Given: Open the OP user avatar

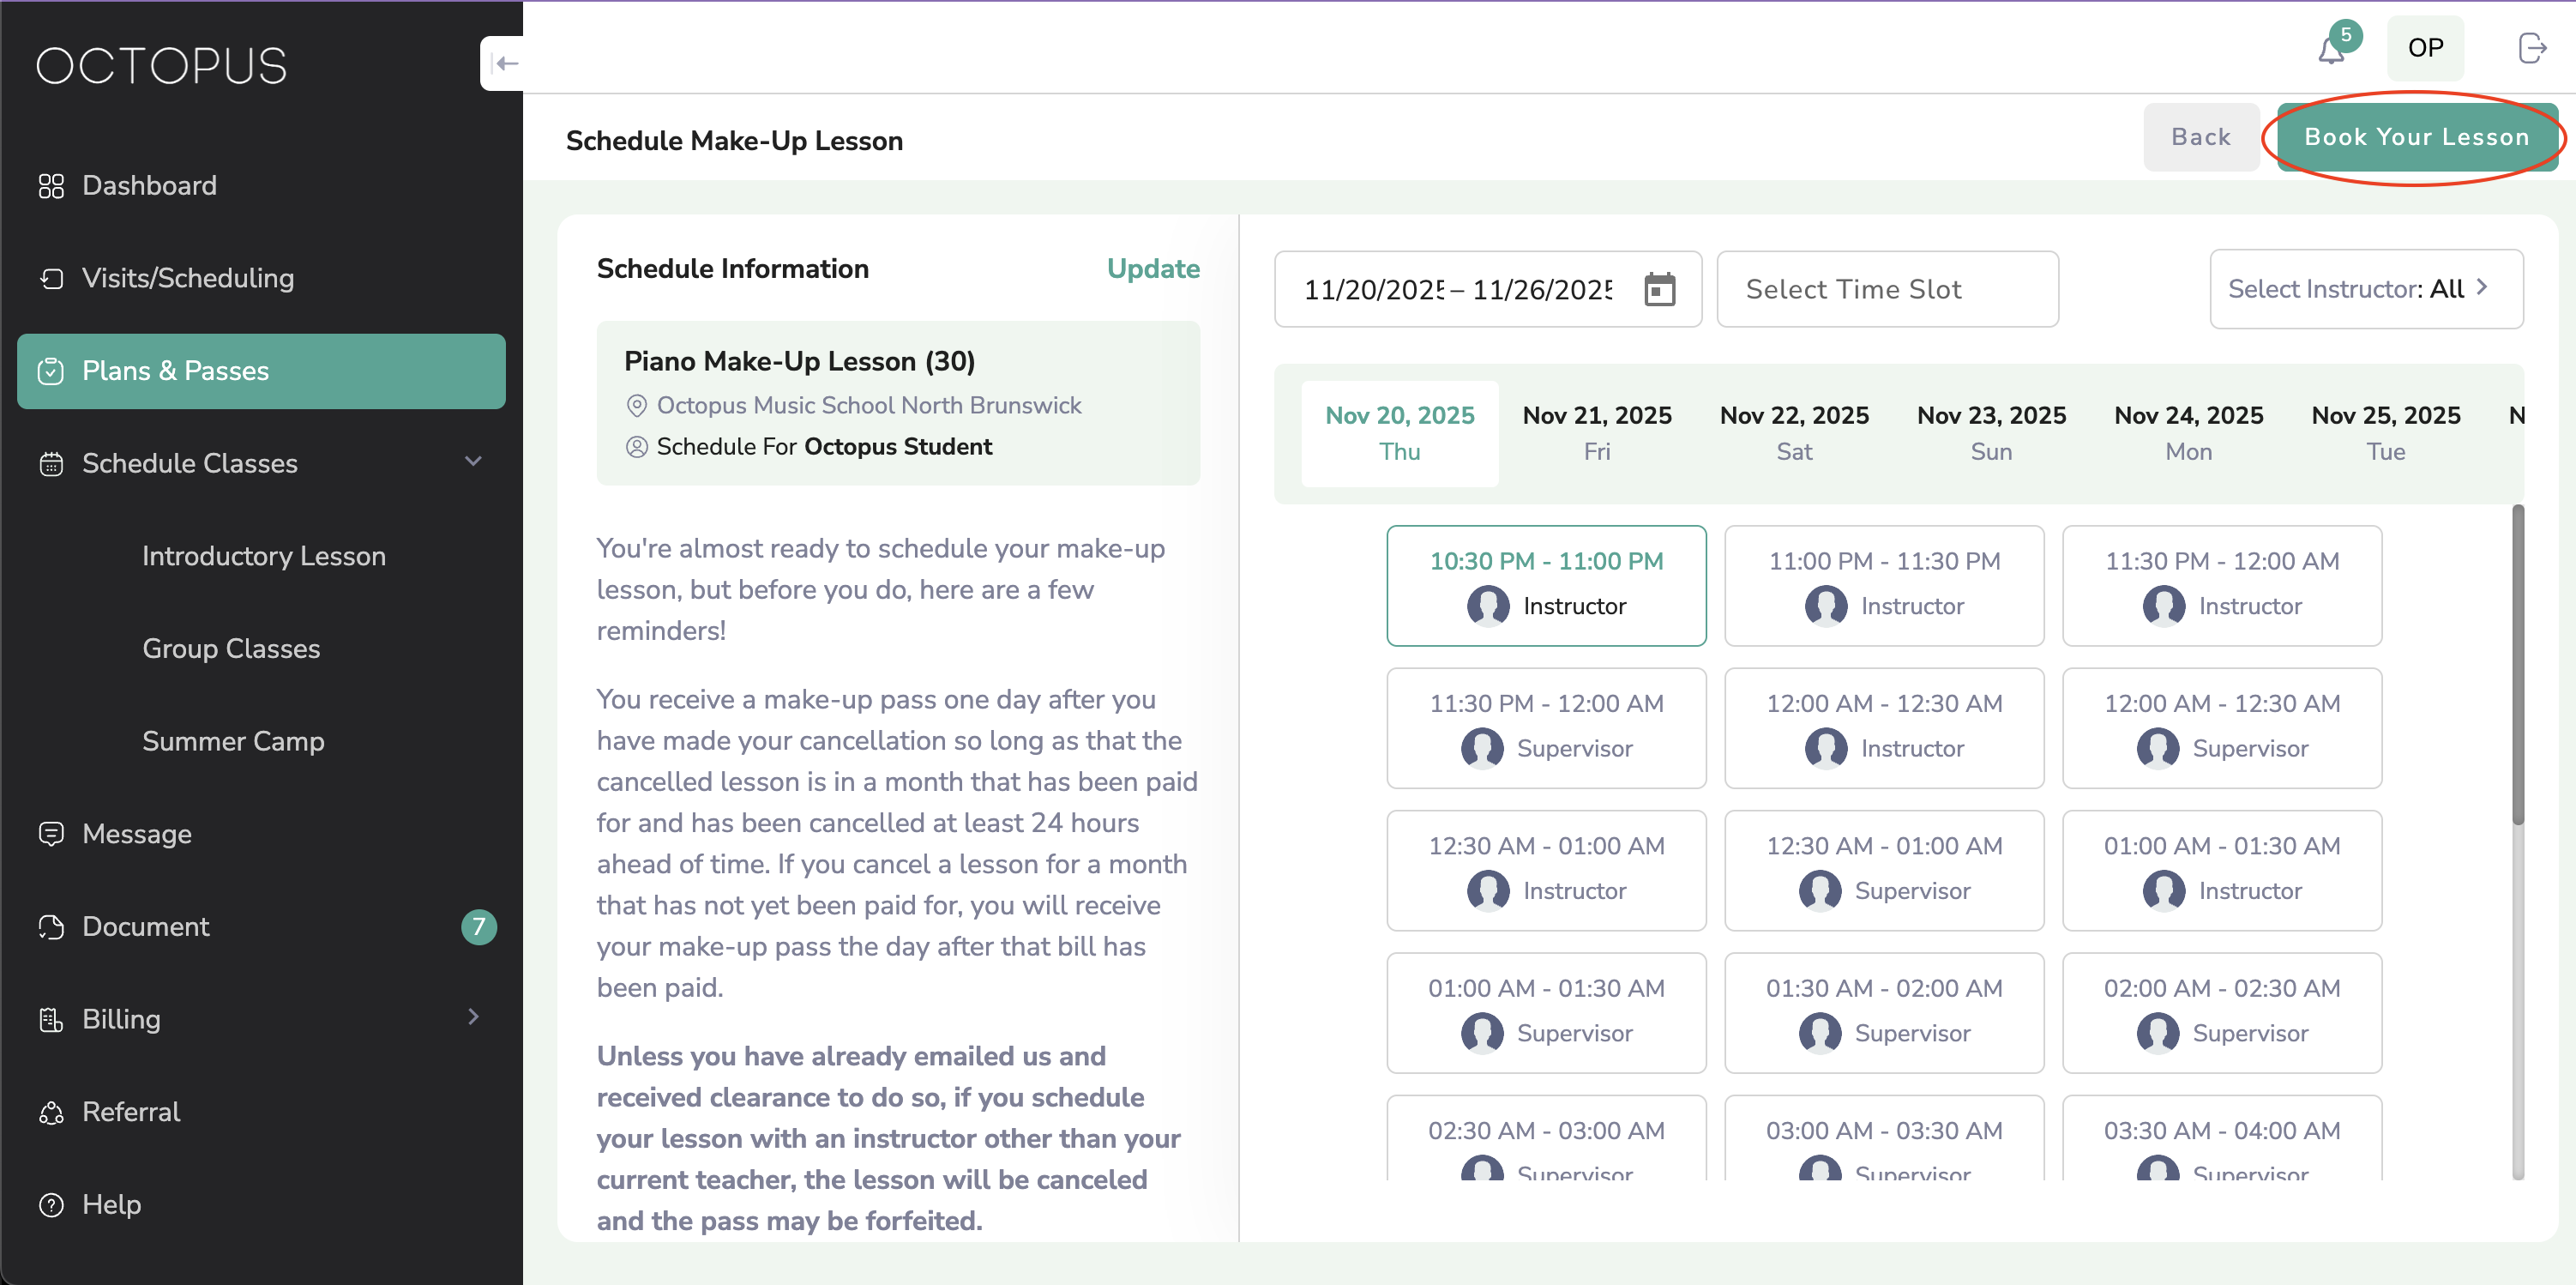Looking at the screenshot, I should pos(2424,48).
